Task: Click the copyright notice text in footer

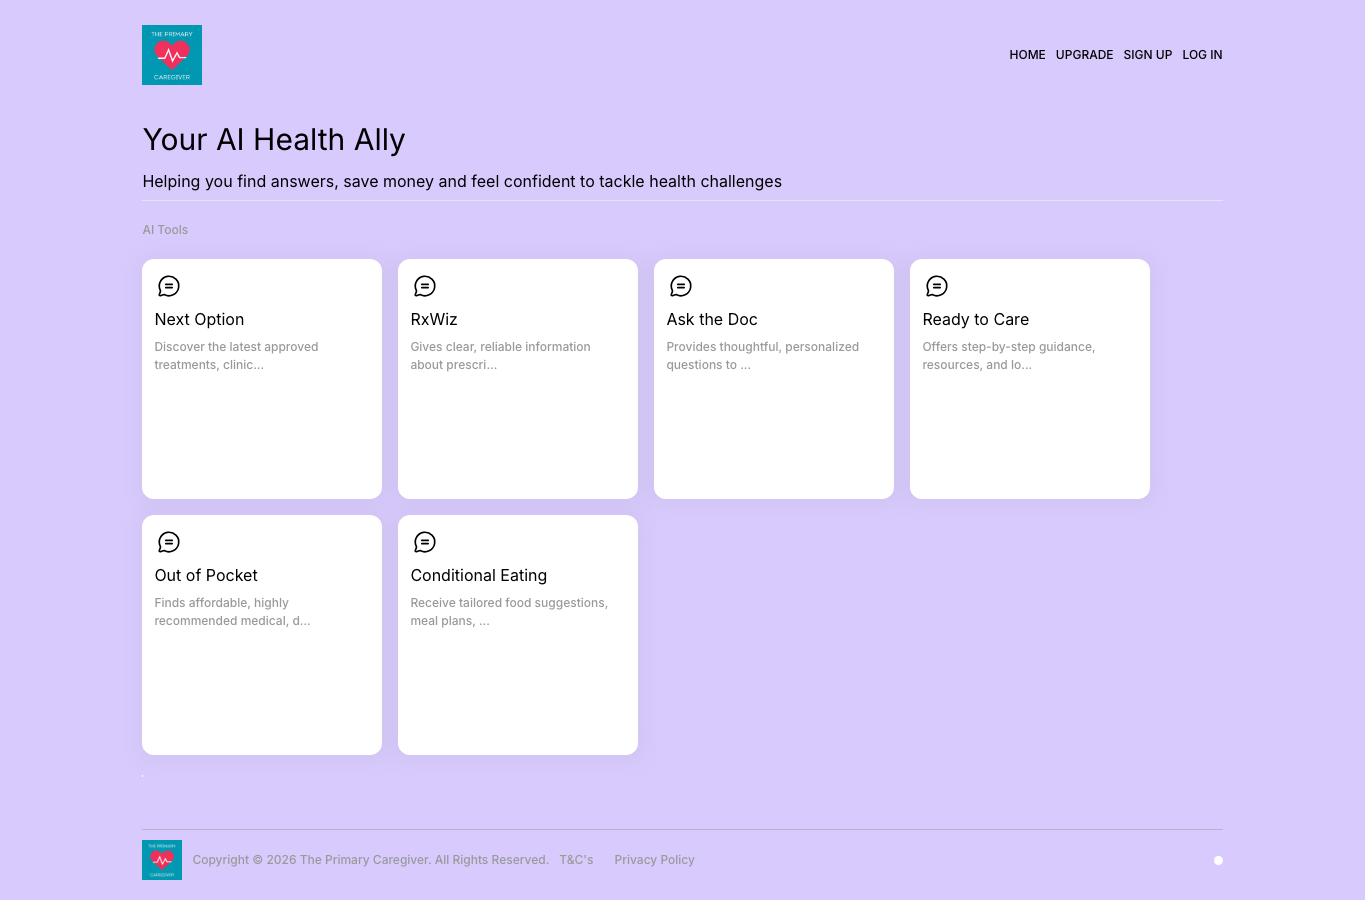Action: point(370,860)
